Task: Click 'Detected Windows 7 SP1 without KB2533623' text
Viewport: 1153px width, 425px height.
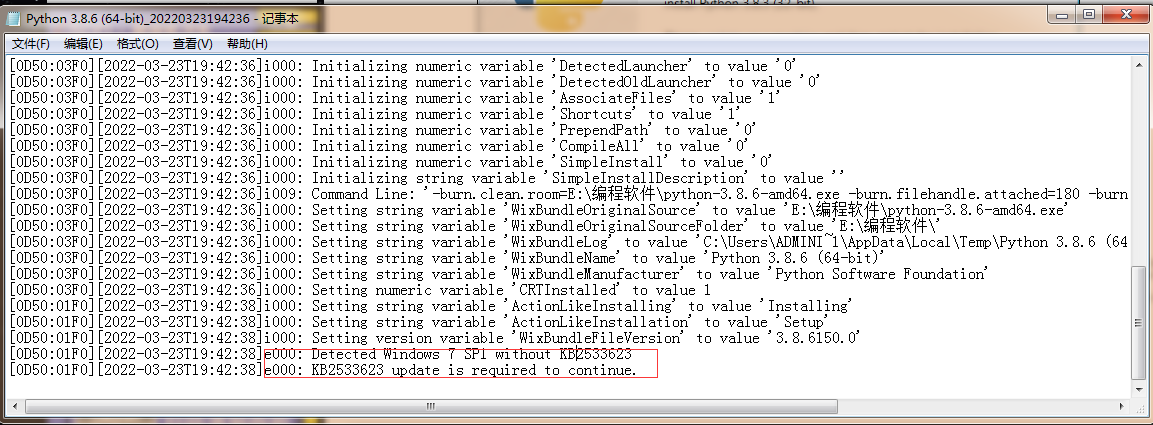Action: (471, 354)
